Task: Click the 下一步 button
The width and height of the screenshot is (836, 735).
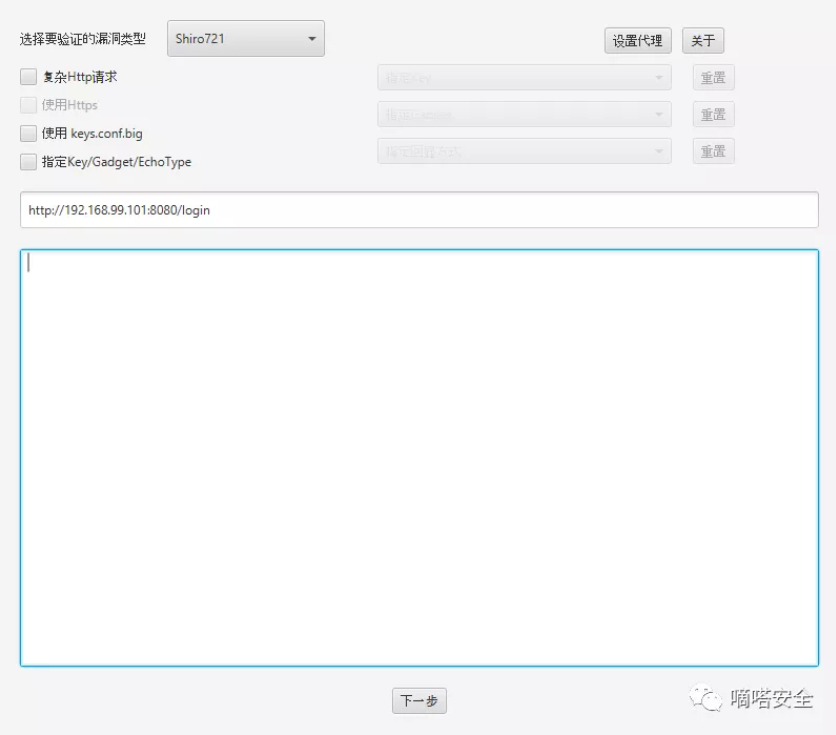Action: pos(419,700)
